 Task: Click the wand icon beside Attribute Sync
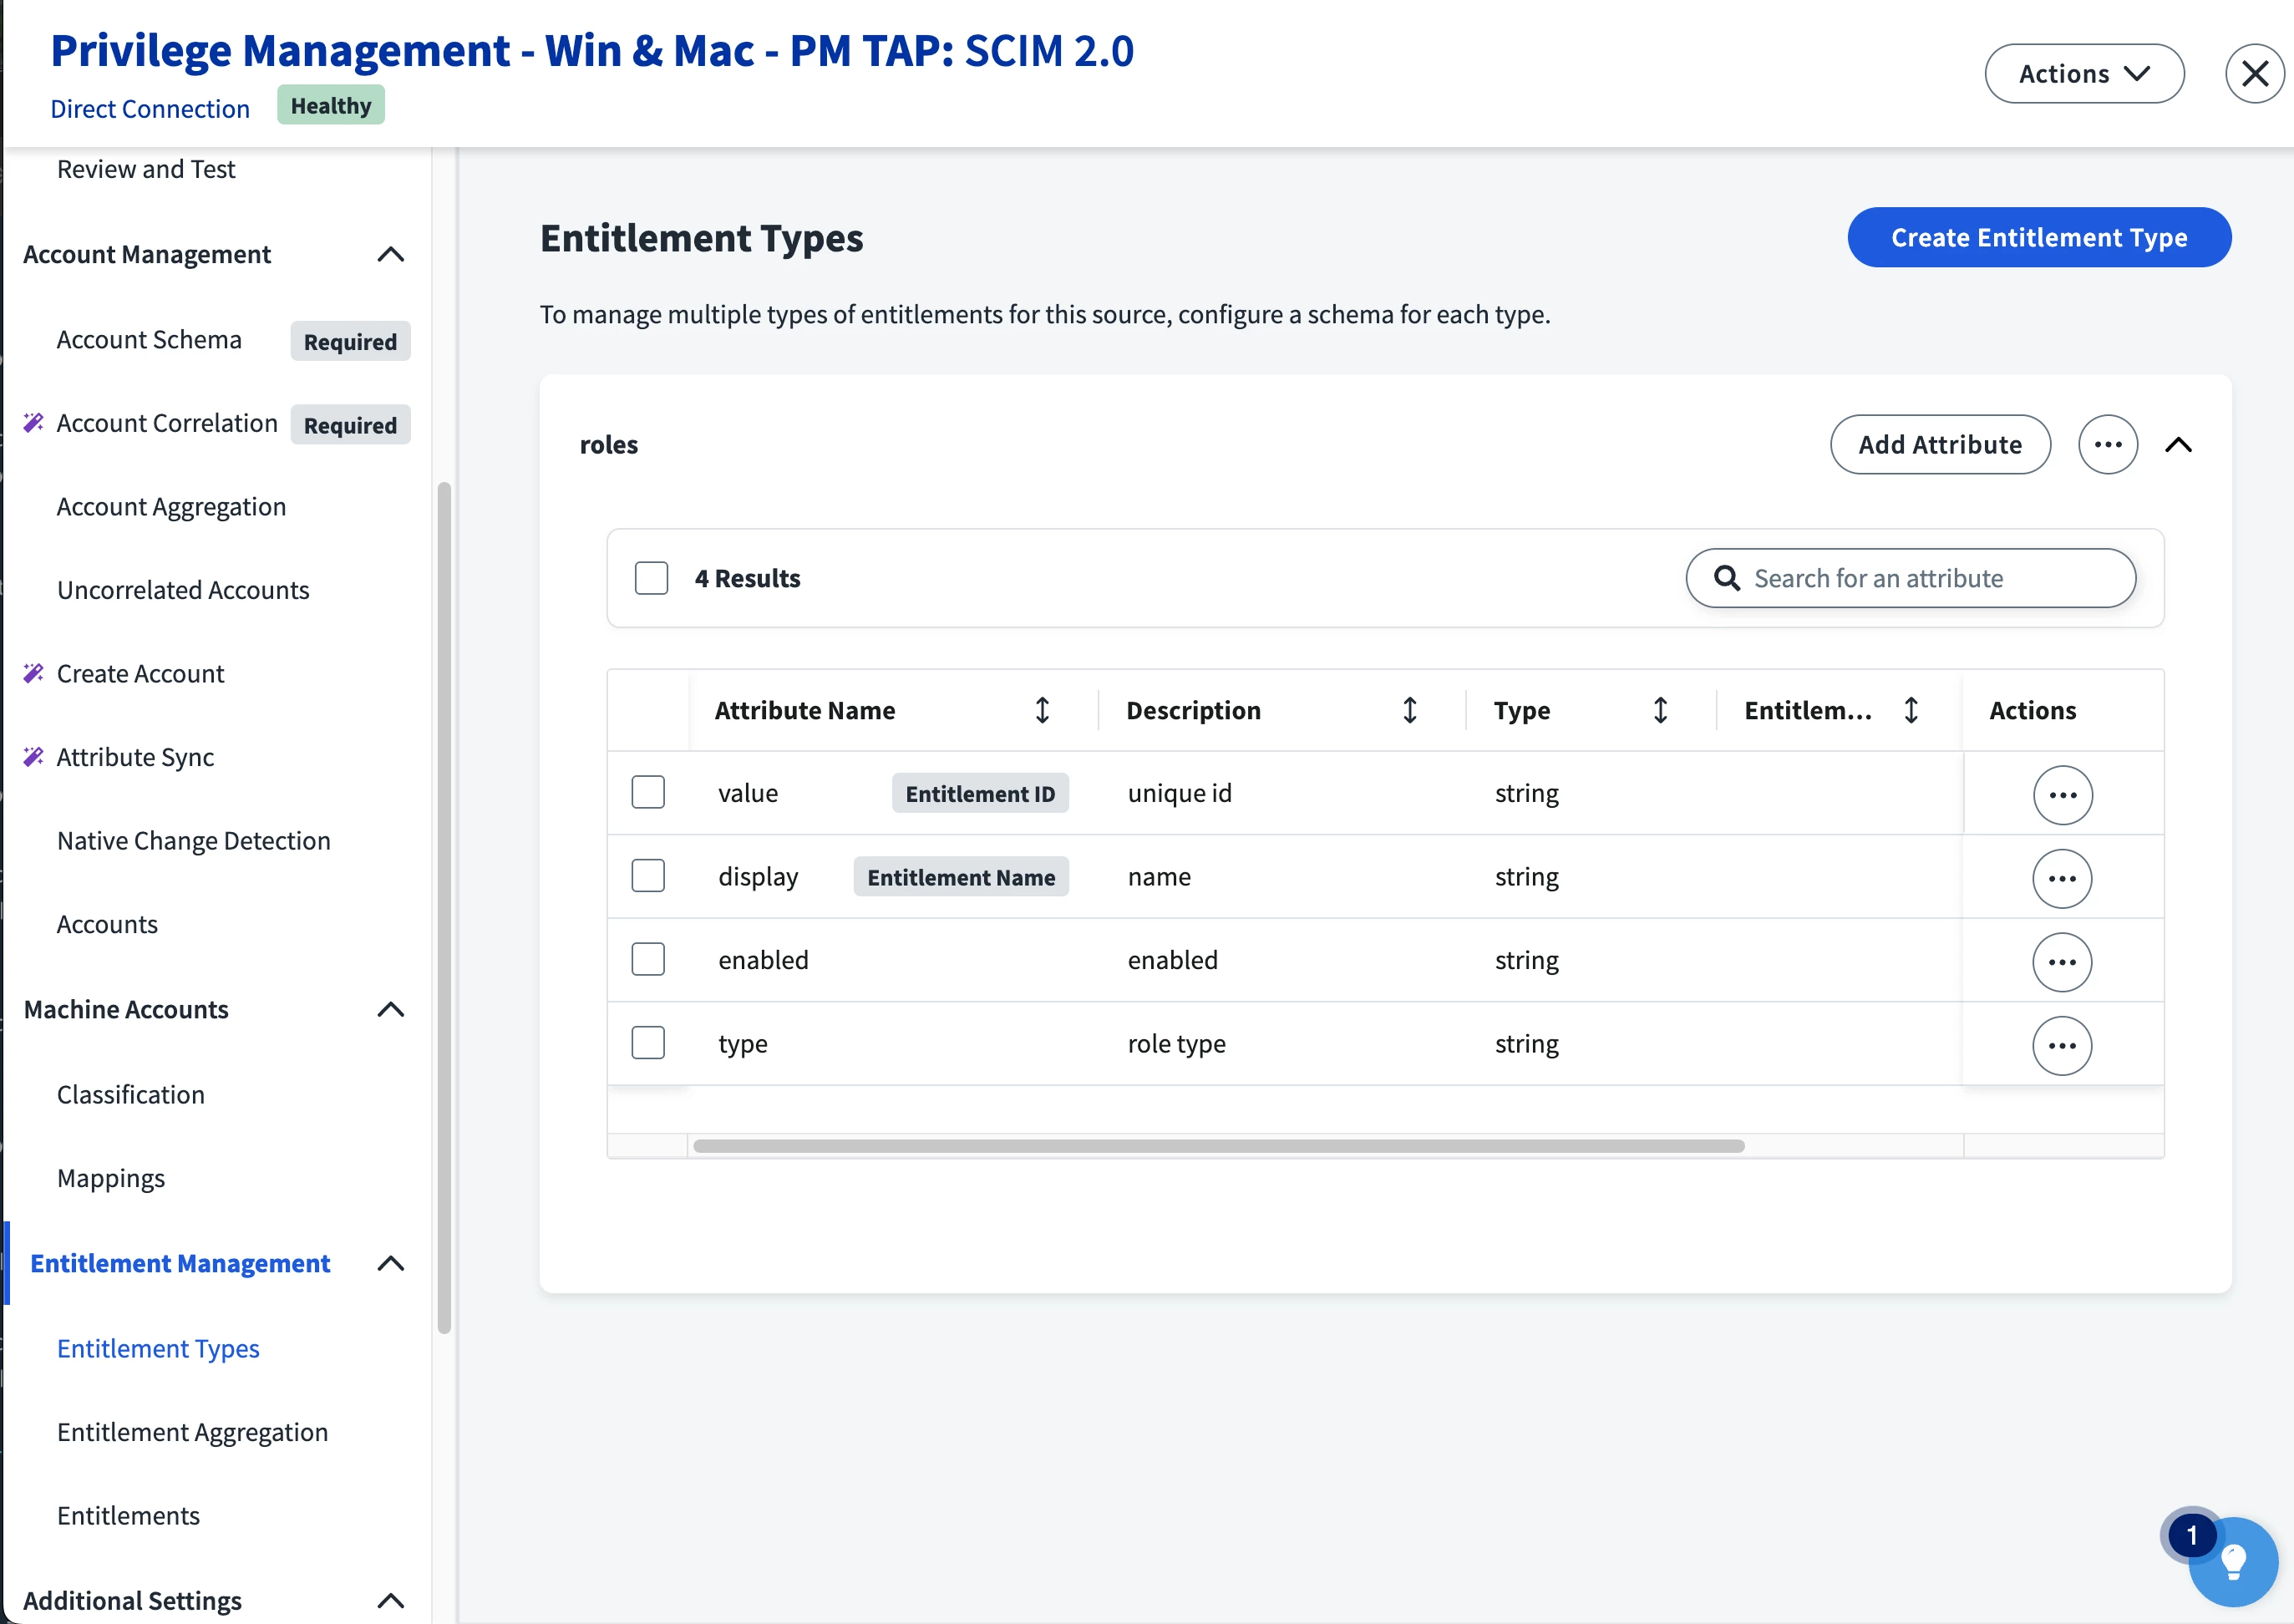pos(33,757)
